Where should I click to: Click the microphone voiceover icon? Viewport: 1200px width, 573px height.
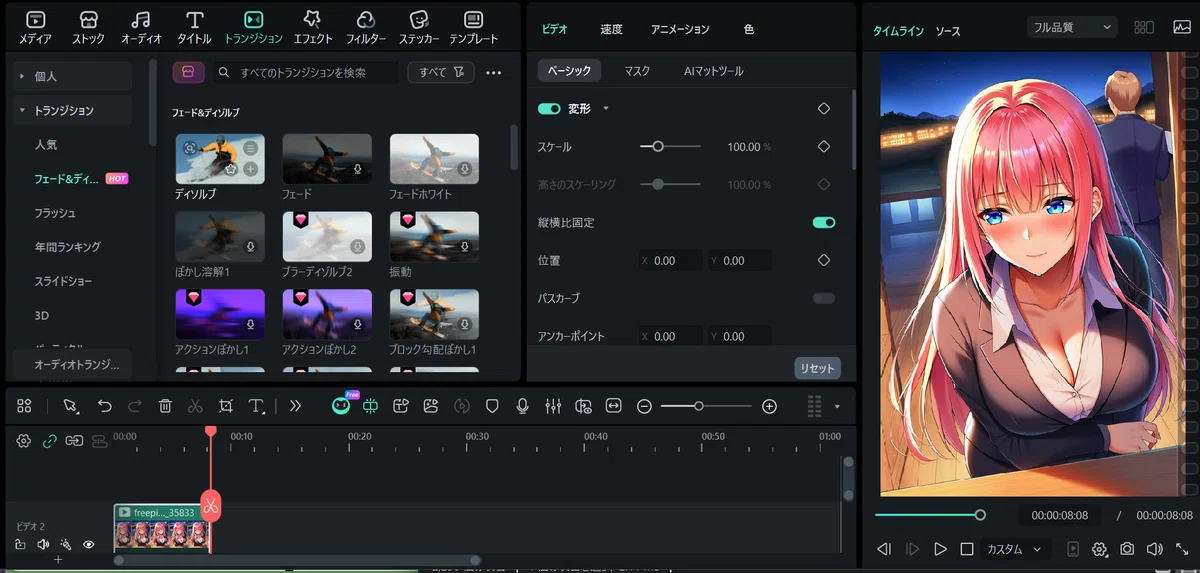tap(522, 406)
